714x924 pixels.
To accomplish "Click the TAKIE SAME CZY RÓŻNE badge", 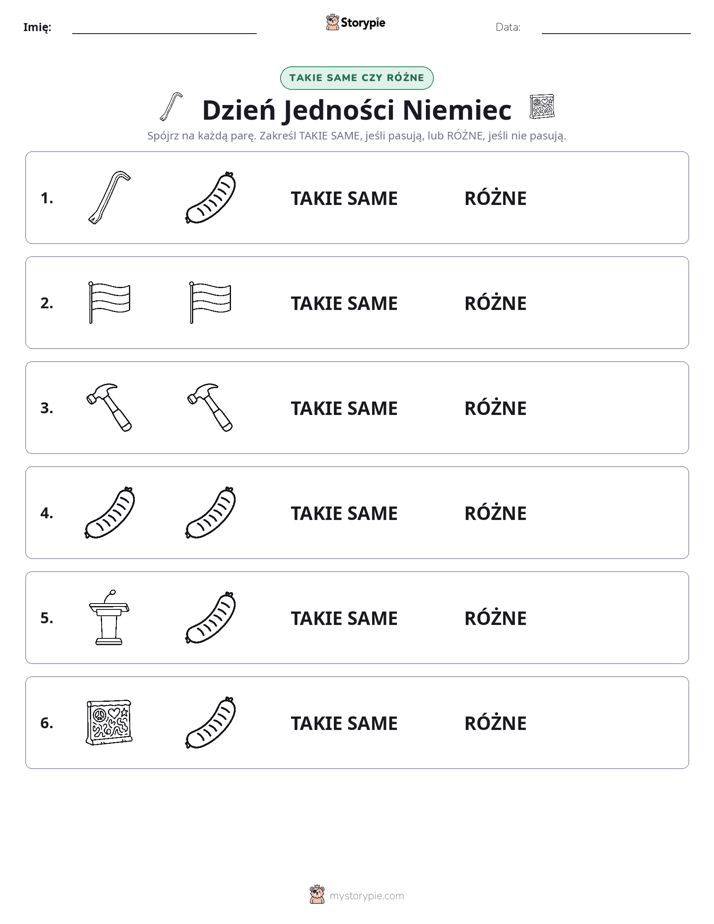I will tap(356, 78).
